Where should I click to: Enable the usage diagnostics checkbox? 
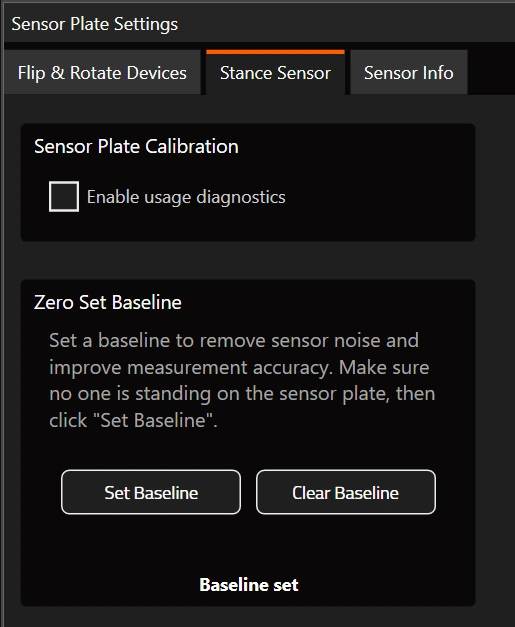pos(64,196)
